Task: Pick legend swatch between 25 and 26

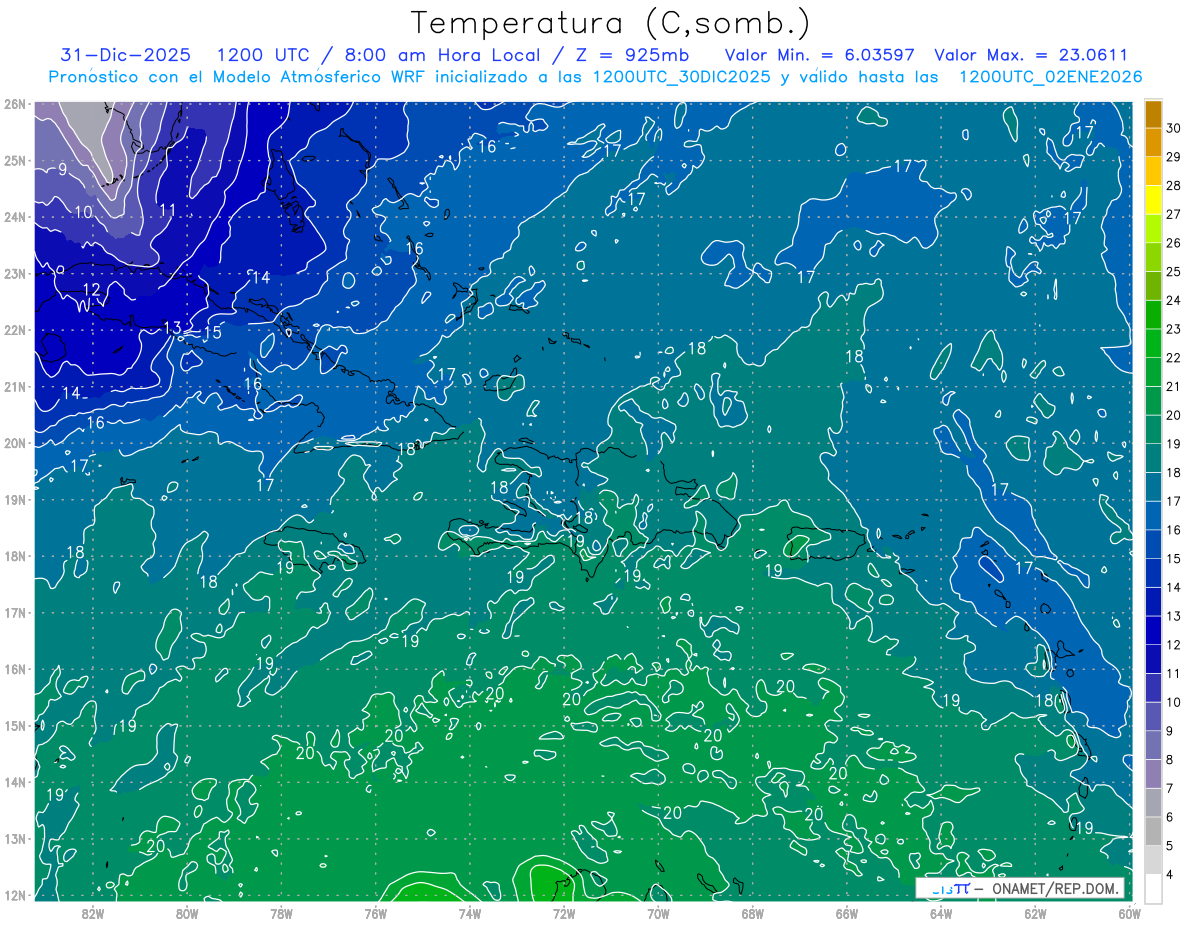Action: click(x=1153, y=257)
